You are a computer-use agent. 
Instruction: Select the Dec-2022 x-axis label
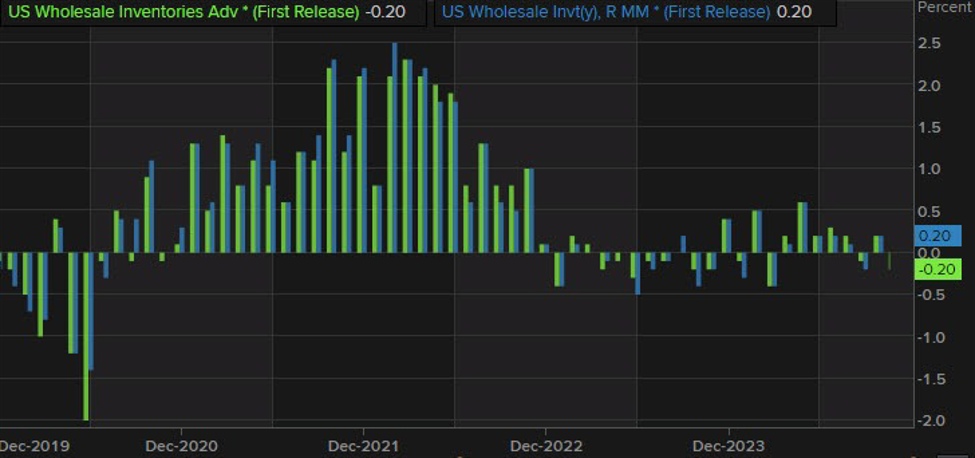tap(544, 445)
